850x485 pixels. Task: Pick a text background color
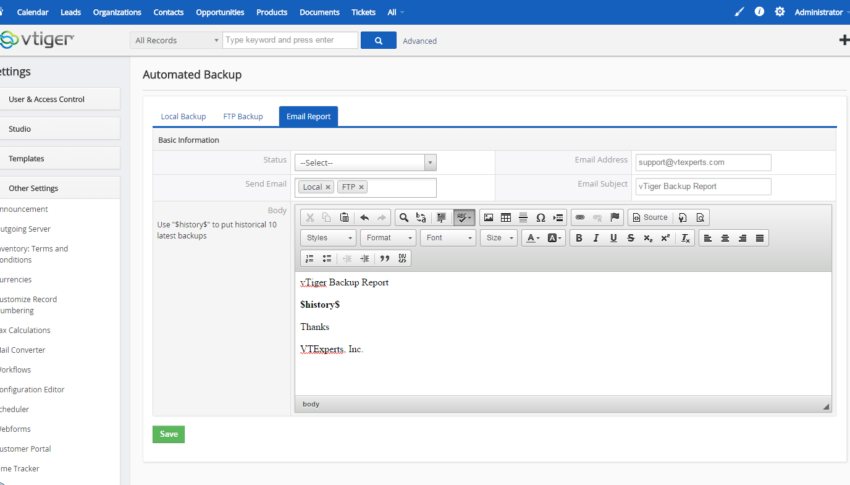tap(554, 238)
